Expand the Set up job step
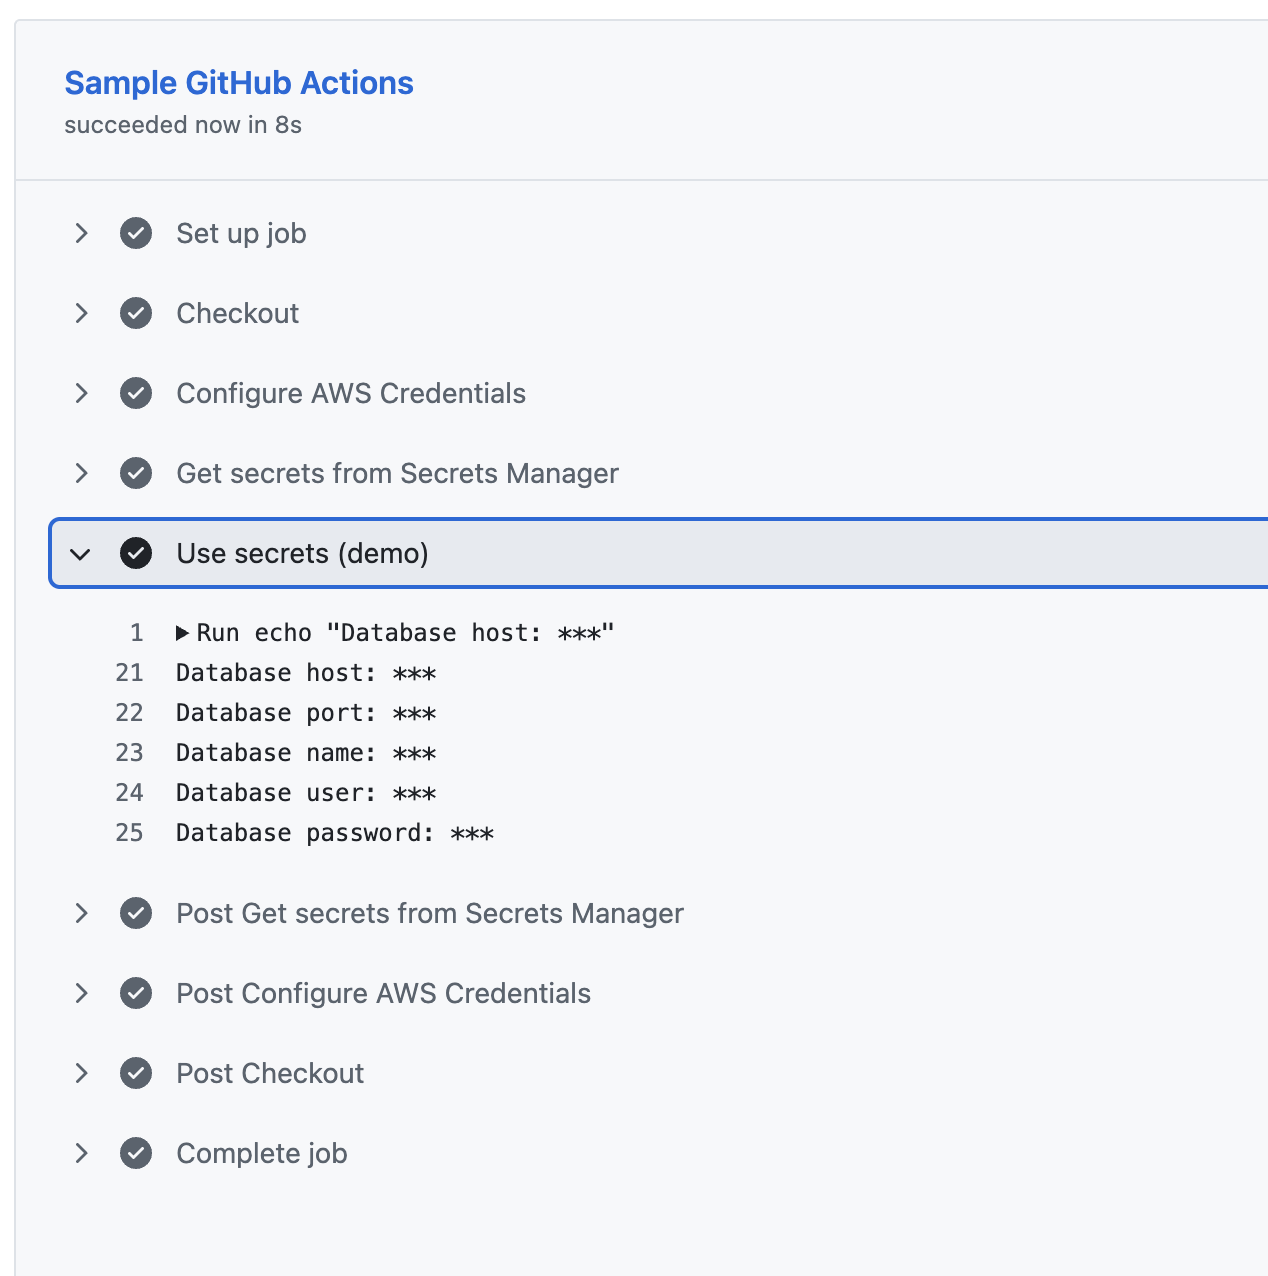 [x=82, y=233]
